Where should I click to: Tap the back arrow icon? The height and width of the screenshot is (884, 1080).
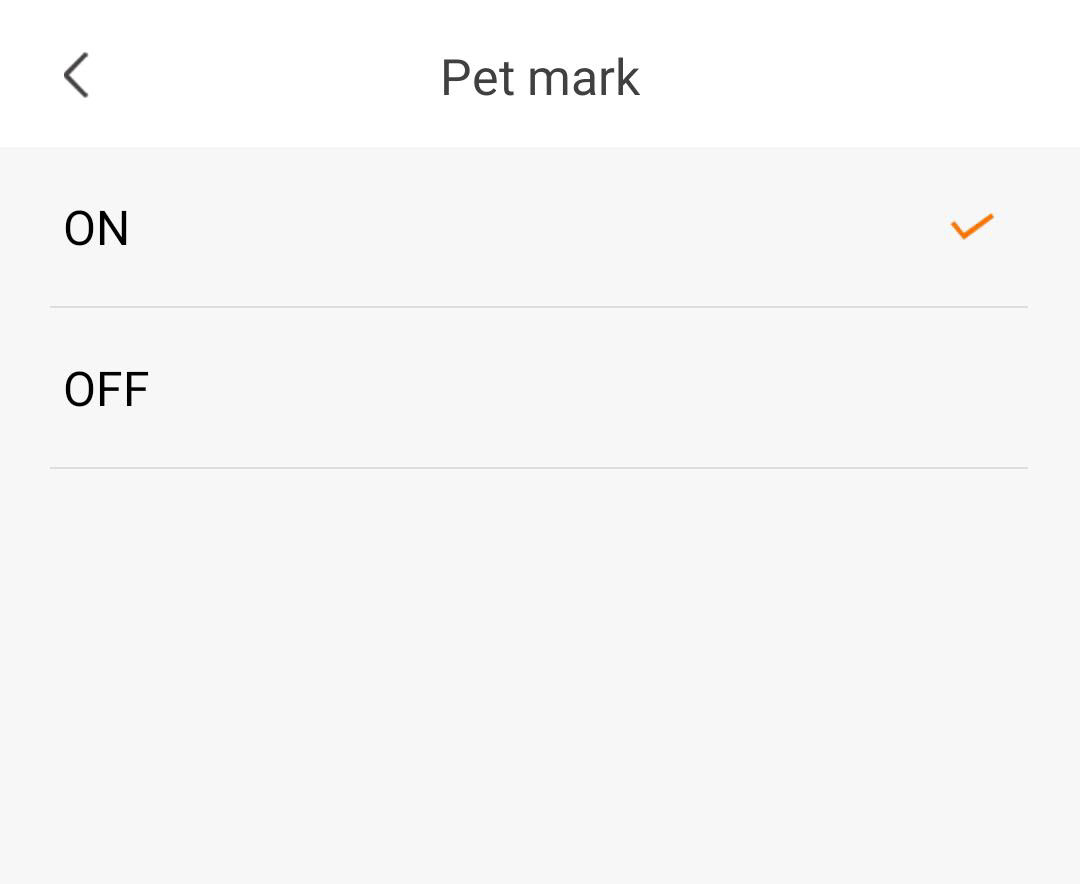(76, 76)
